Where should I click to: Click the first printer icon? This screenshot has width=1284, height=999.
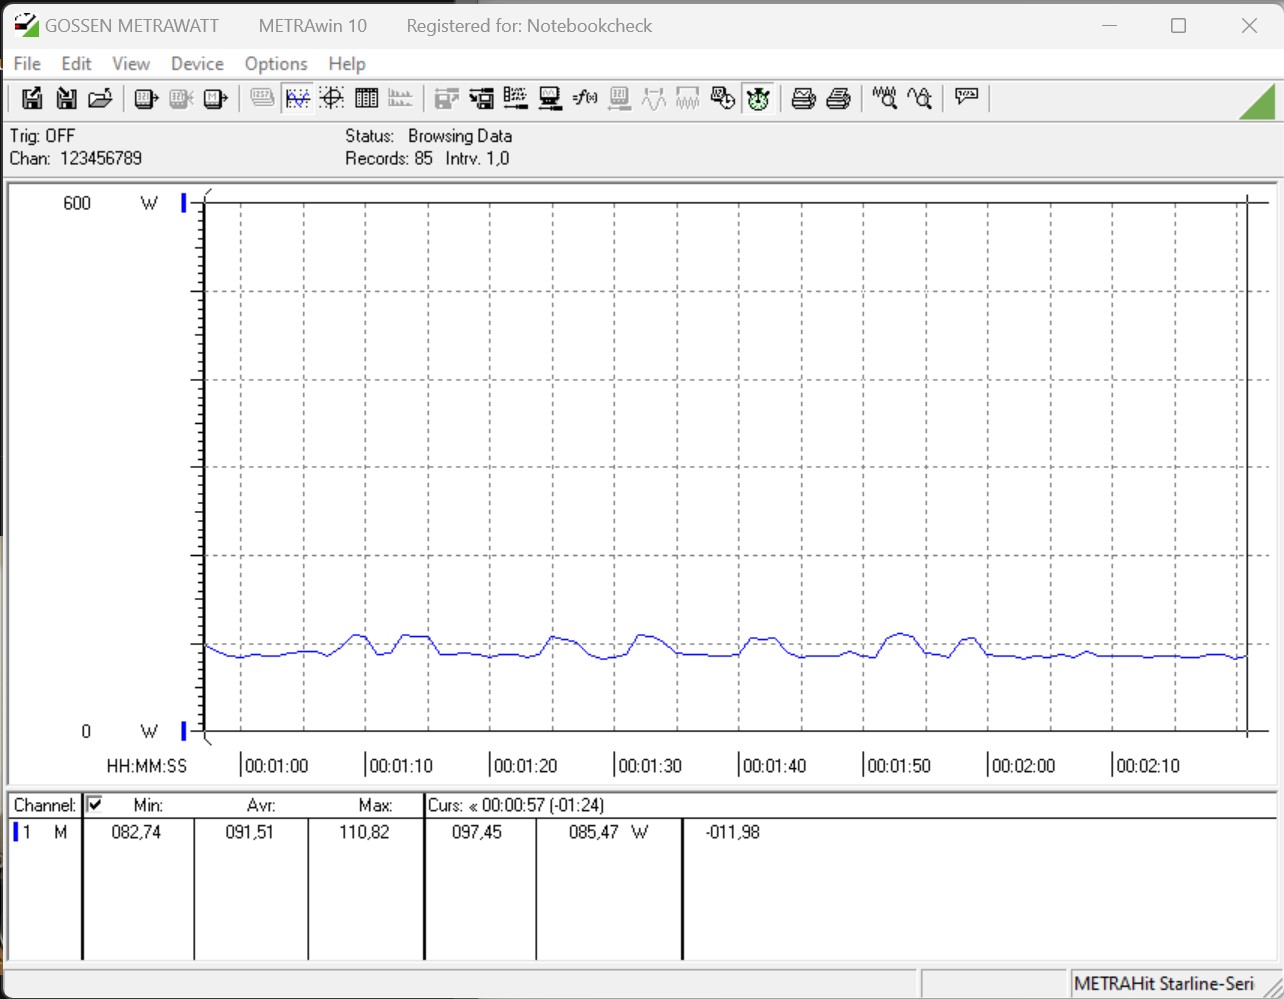coord(804,98)
